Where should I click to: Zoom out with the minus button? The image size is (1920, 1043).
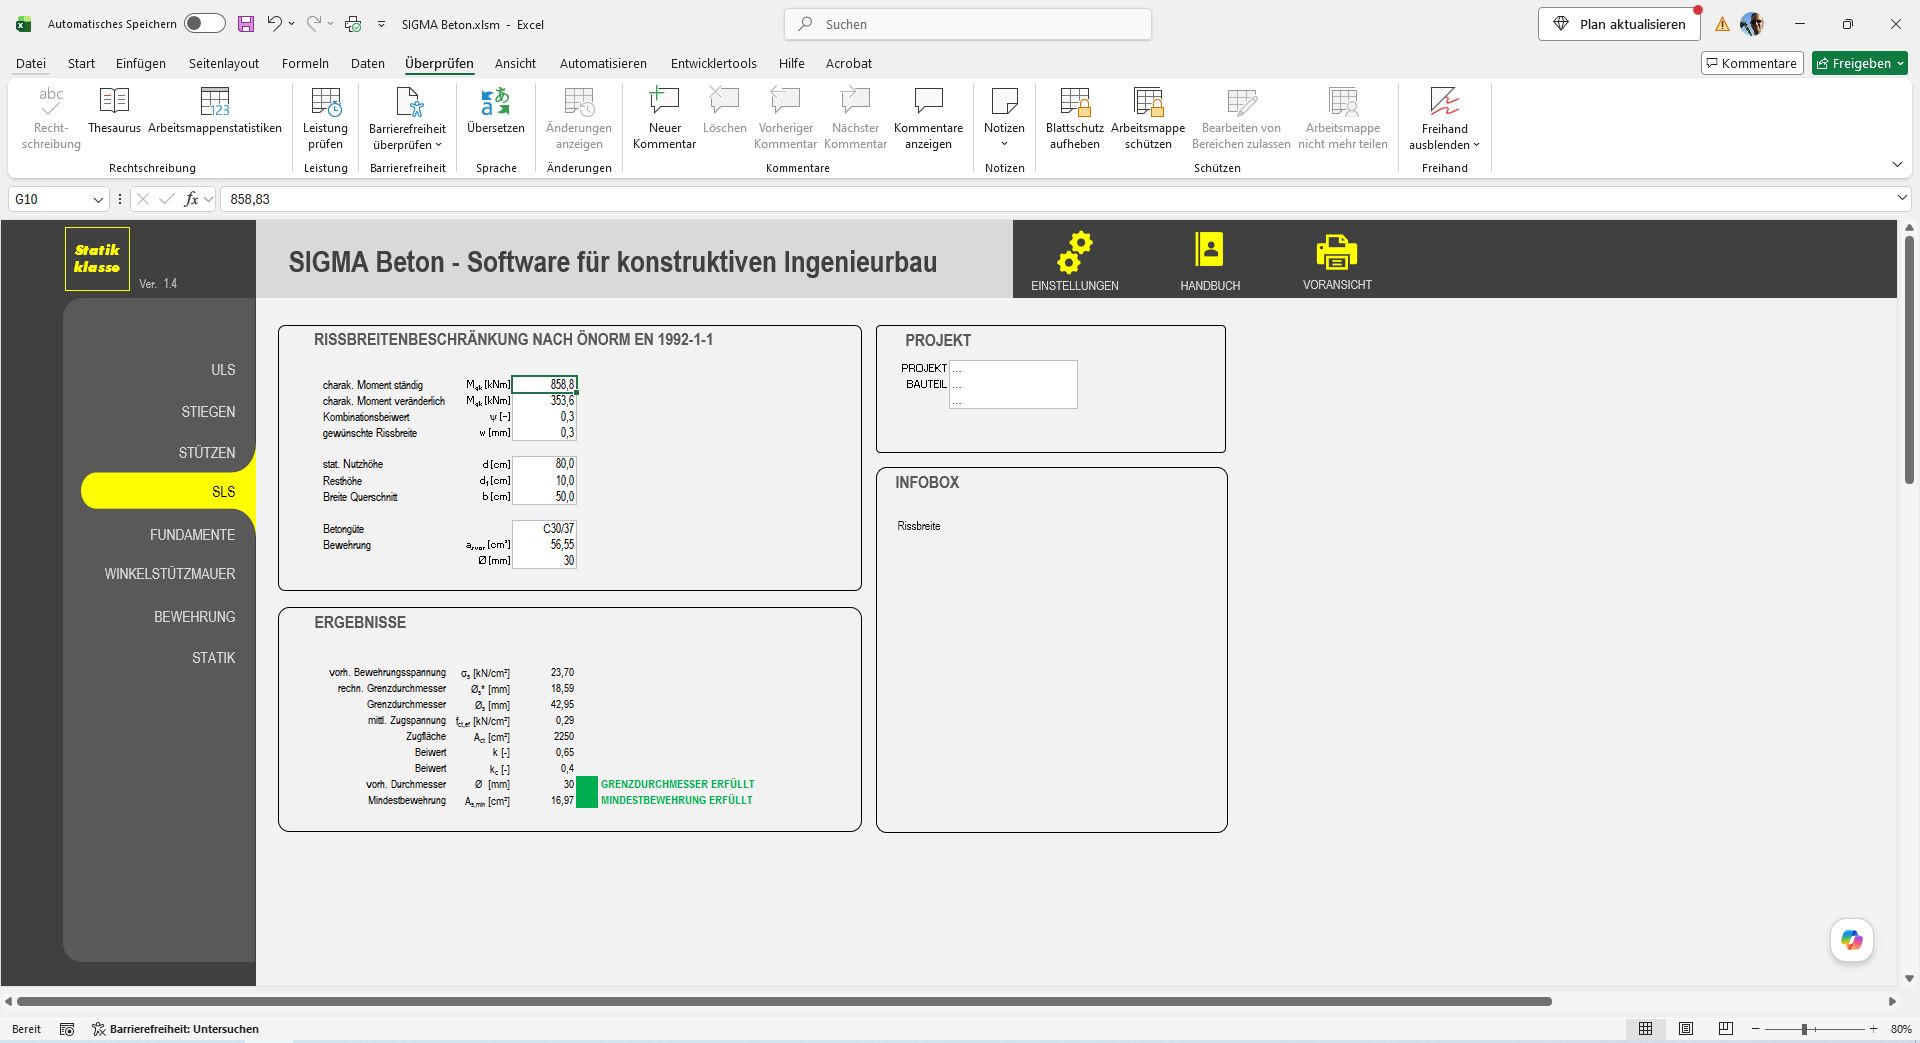click(1756, 1029)
